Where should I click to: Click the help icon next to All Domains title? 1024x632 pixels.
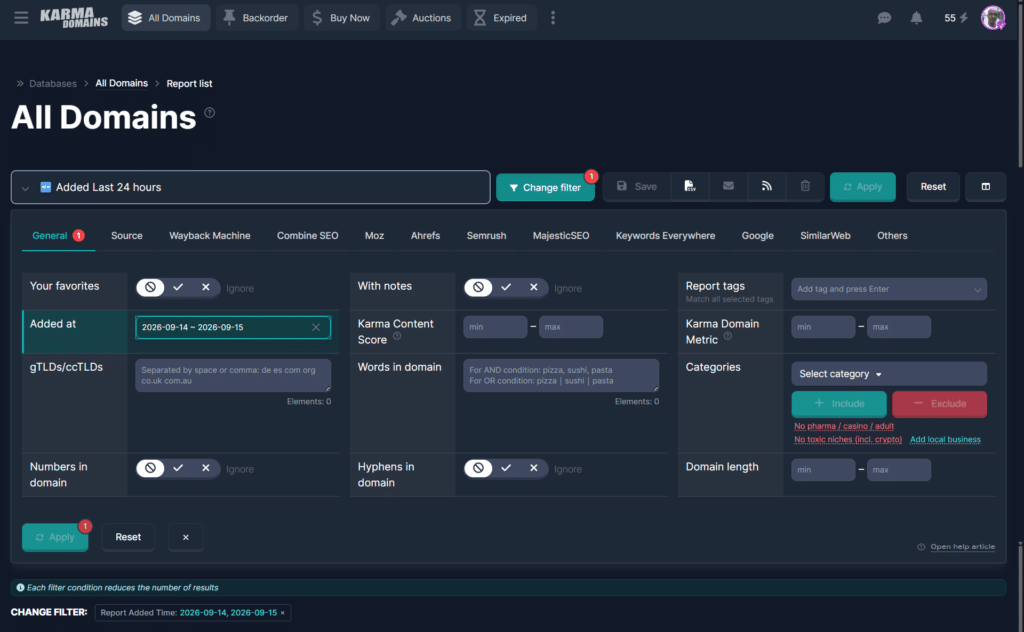pos(210,112)
